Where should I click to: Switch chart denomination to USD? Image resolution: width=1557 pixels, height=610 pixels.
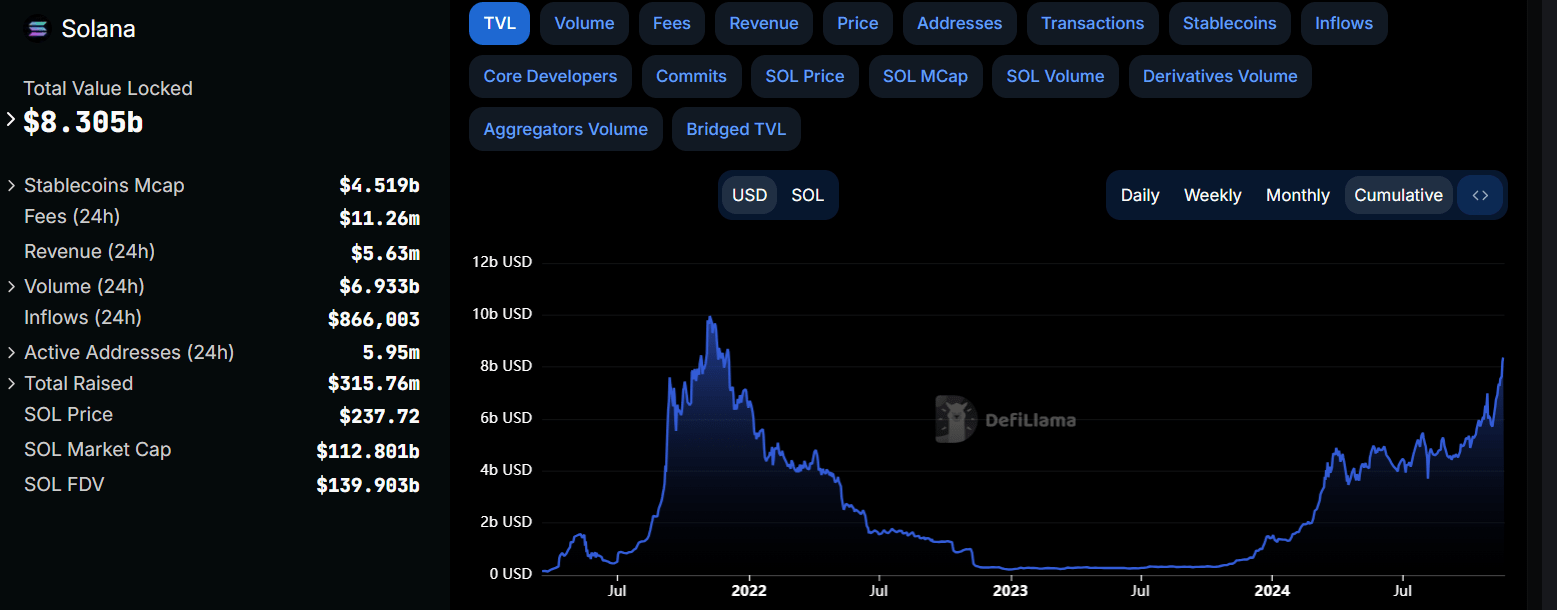(749, 195)
